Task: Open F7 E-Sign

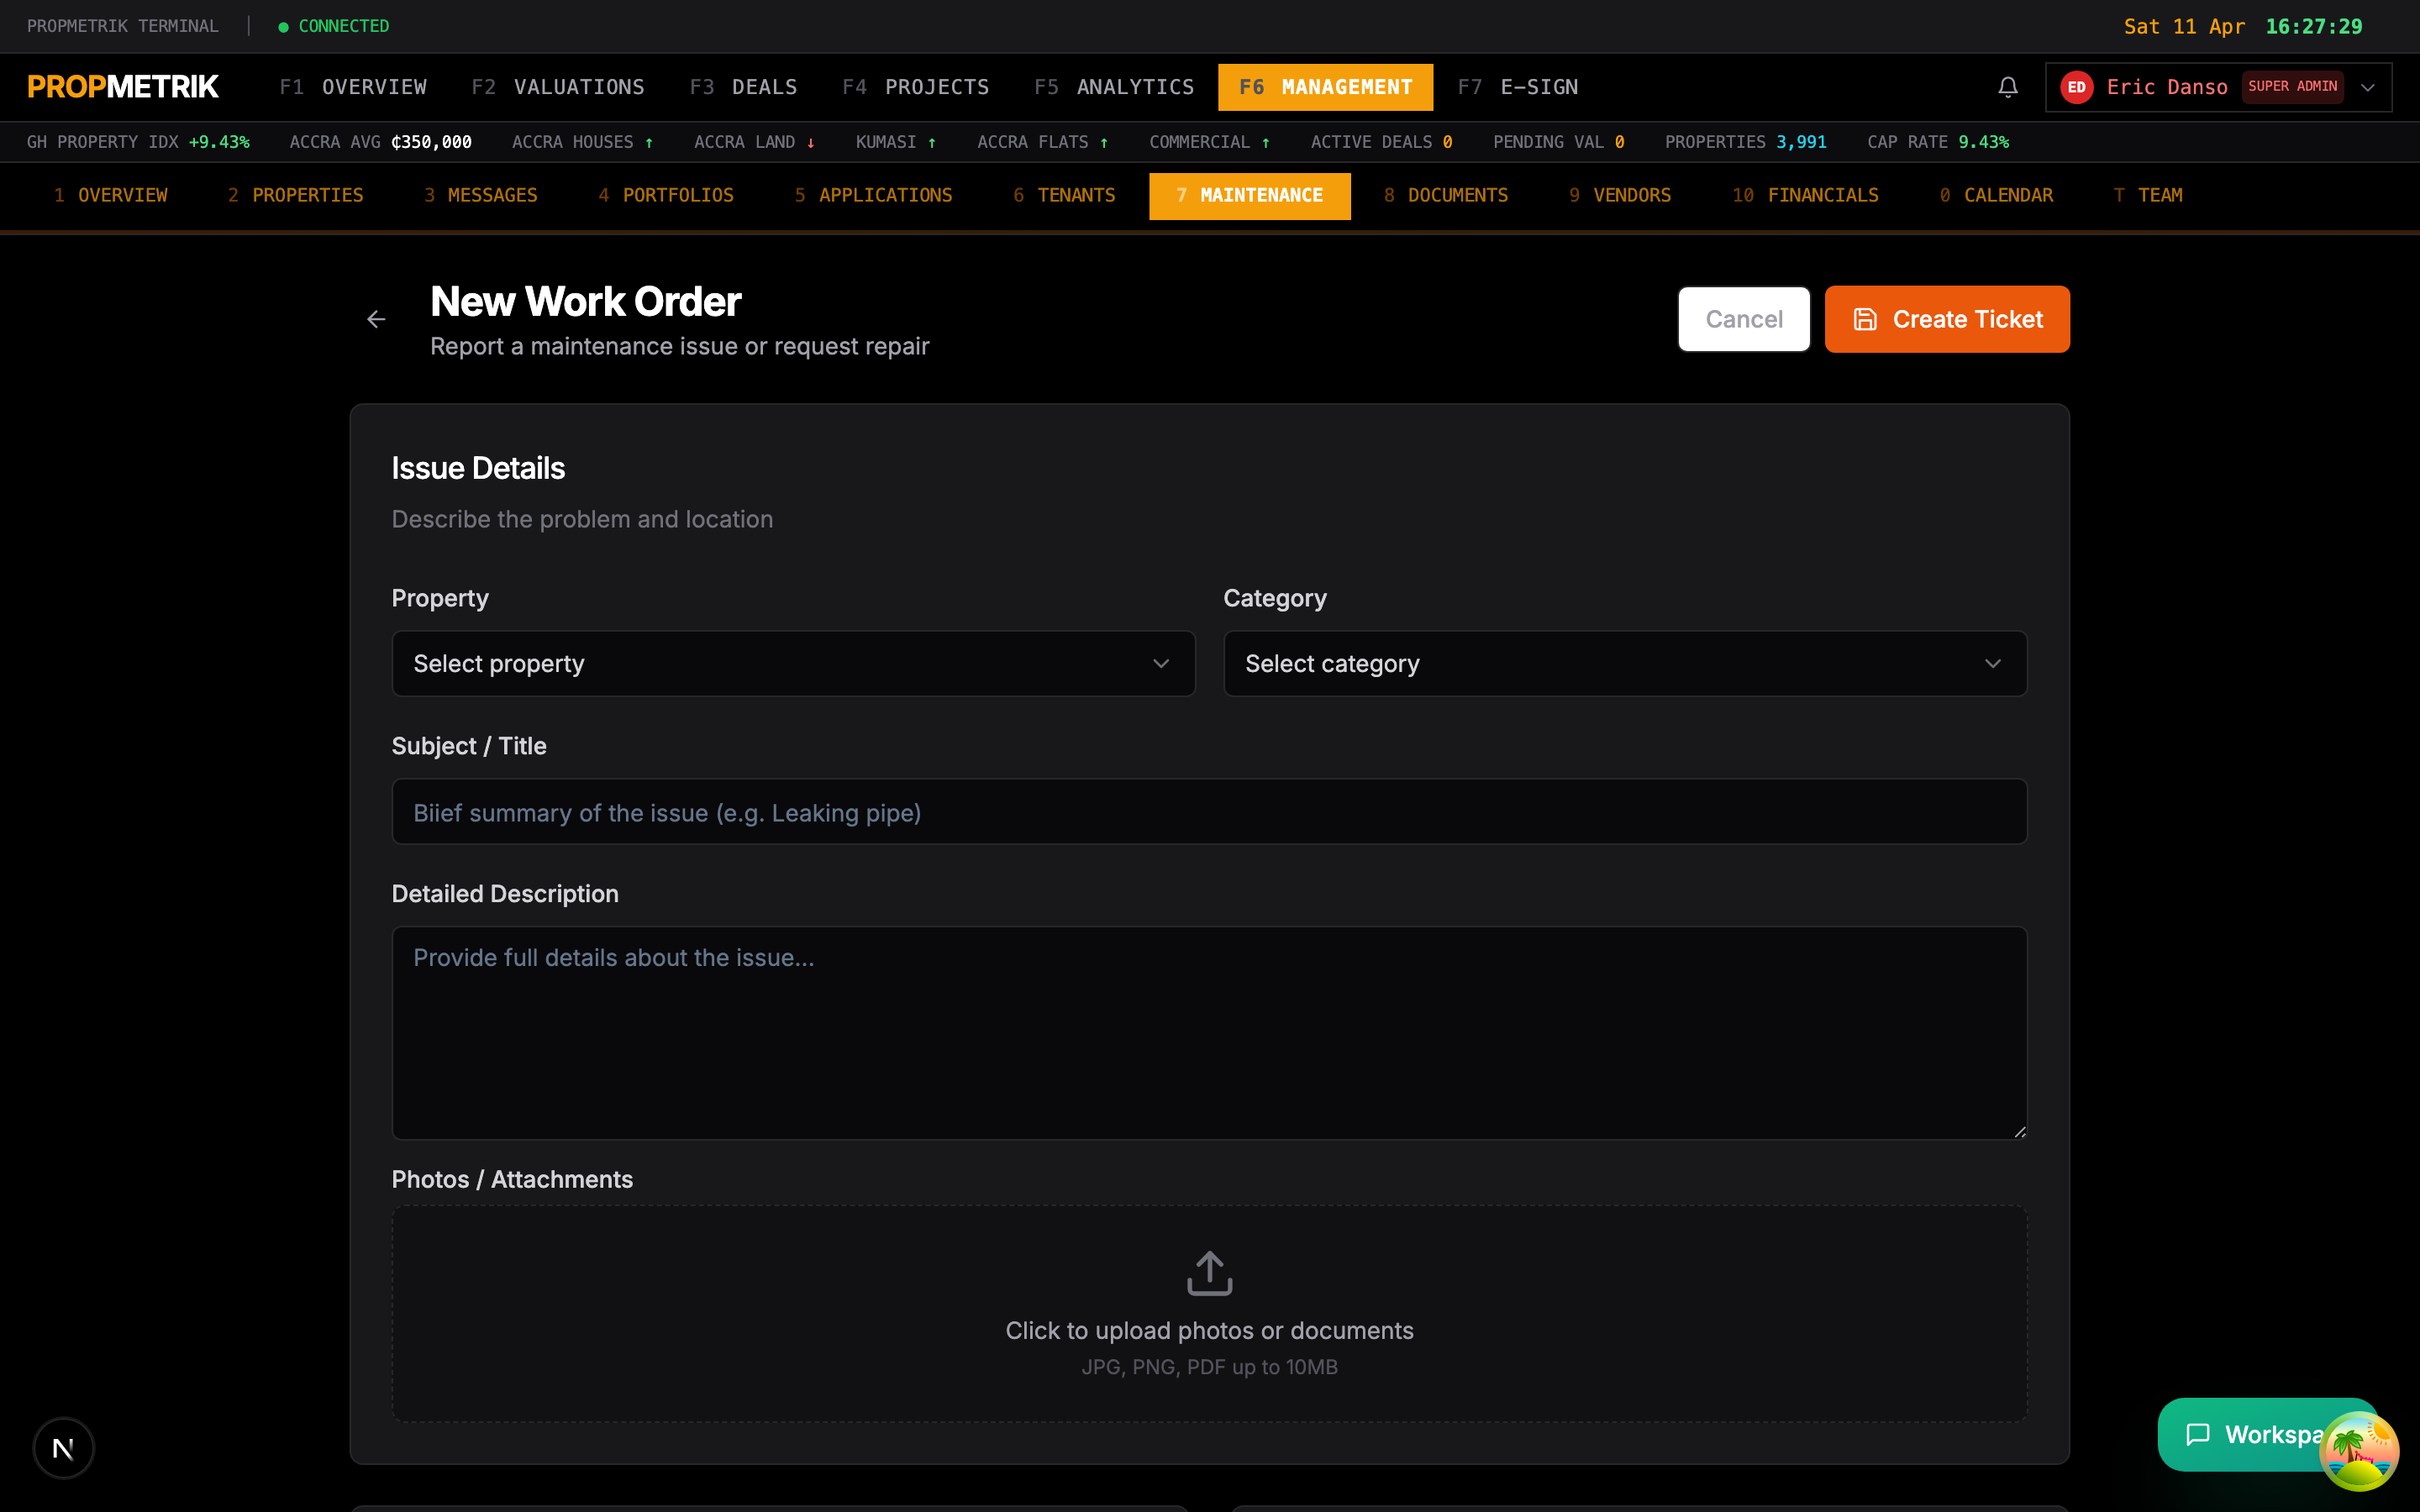Action: click(x=1517, y=87)
